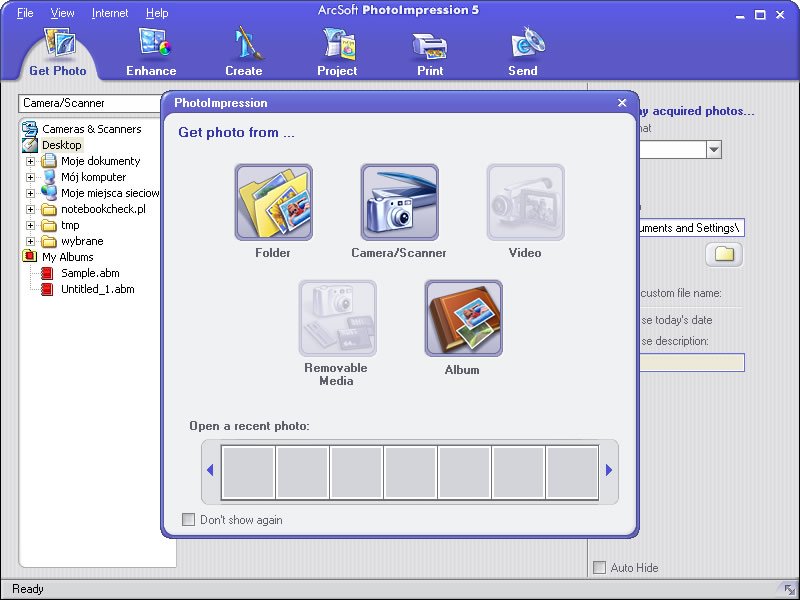
Task: Expand the notebookcheck.pl folder node
Action: click(30, 209)
